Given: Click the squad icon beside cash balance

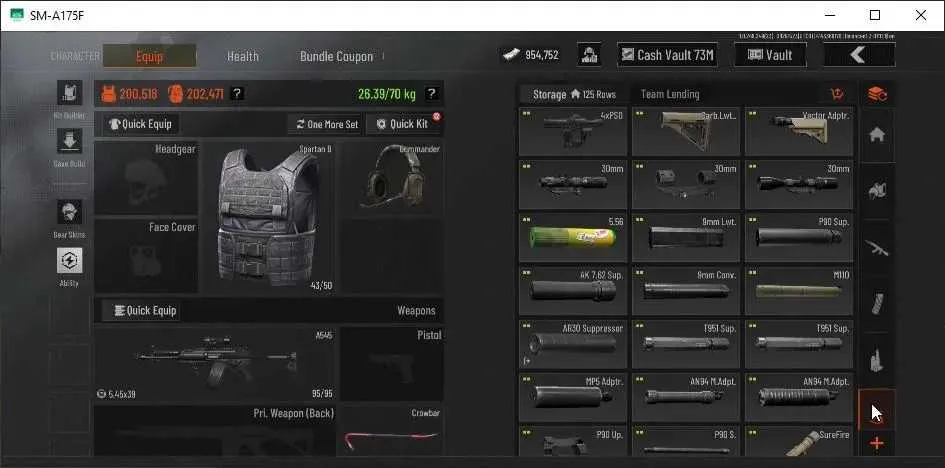Looking at the screenshot, I should [x=588, y=55].
